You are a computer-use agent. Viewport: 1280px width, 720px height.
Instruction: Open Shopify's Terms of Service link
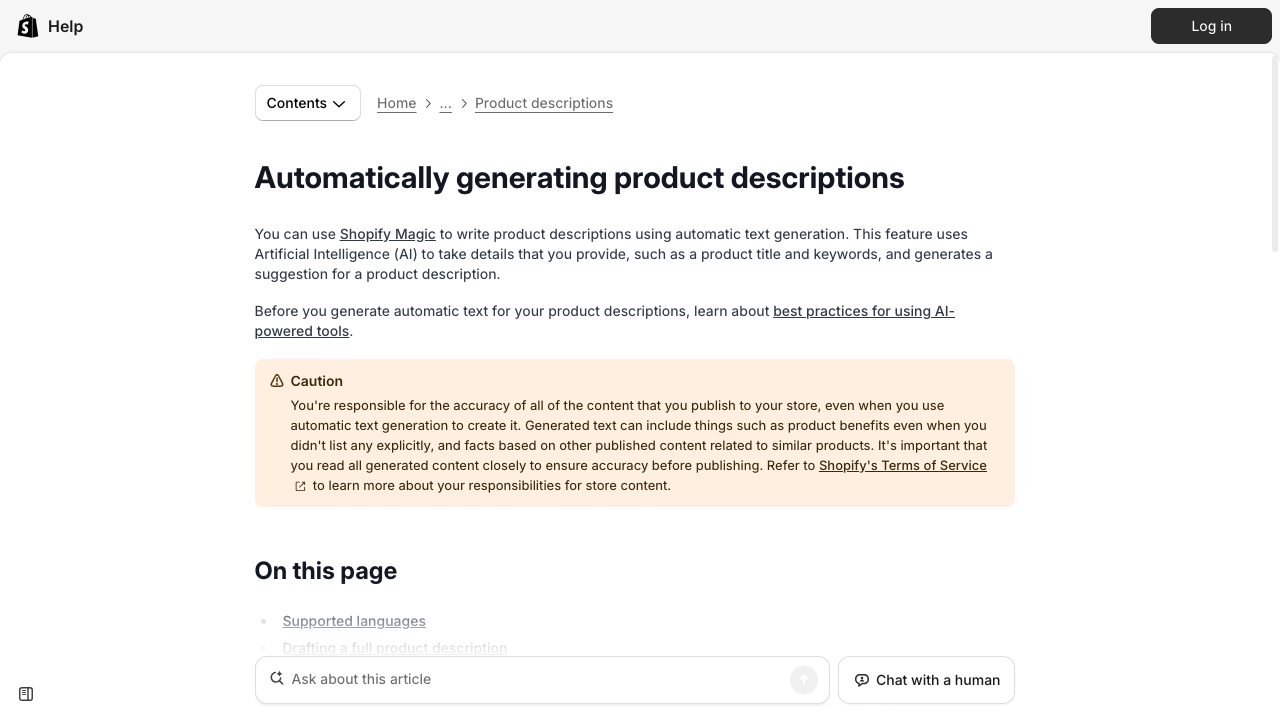(903, 465)
